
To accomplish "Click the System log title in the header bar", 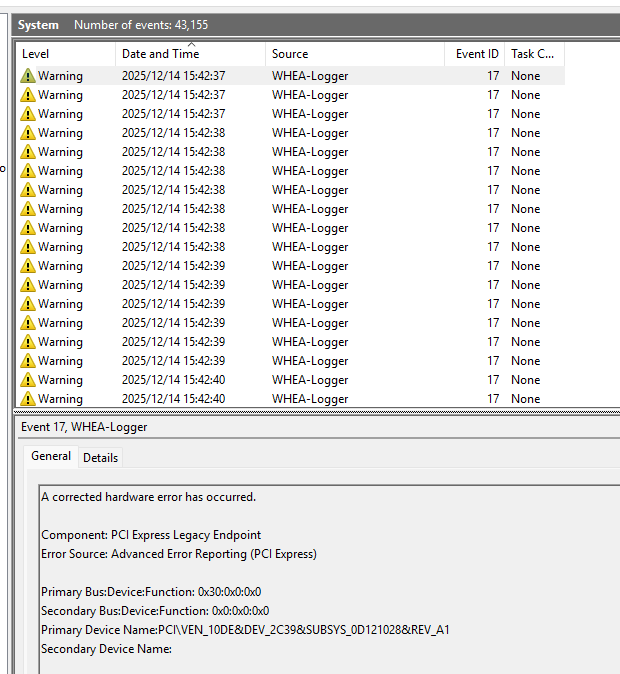I will (x=38, y=25).
